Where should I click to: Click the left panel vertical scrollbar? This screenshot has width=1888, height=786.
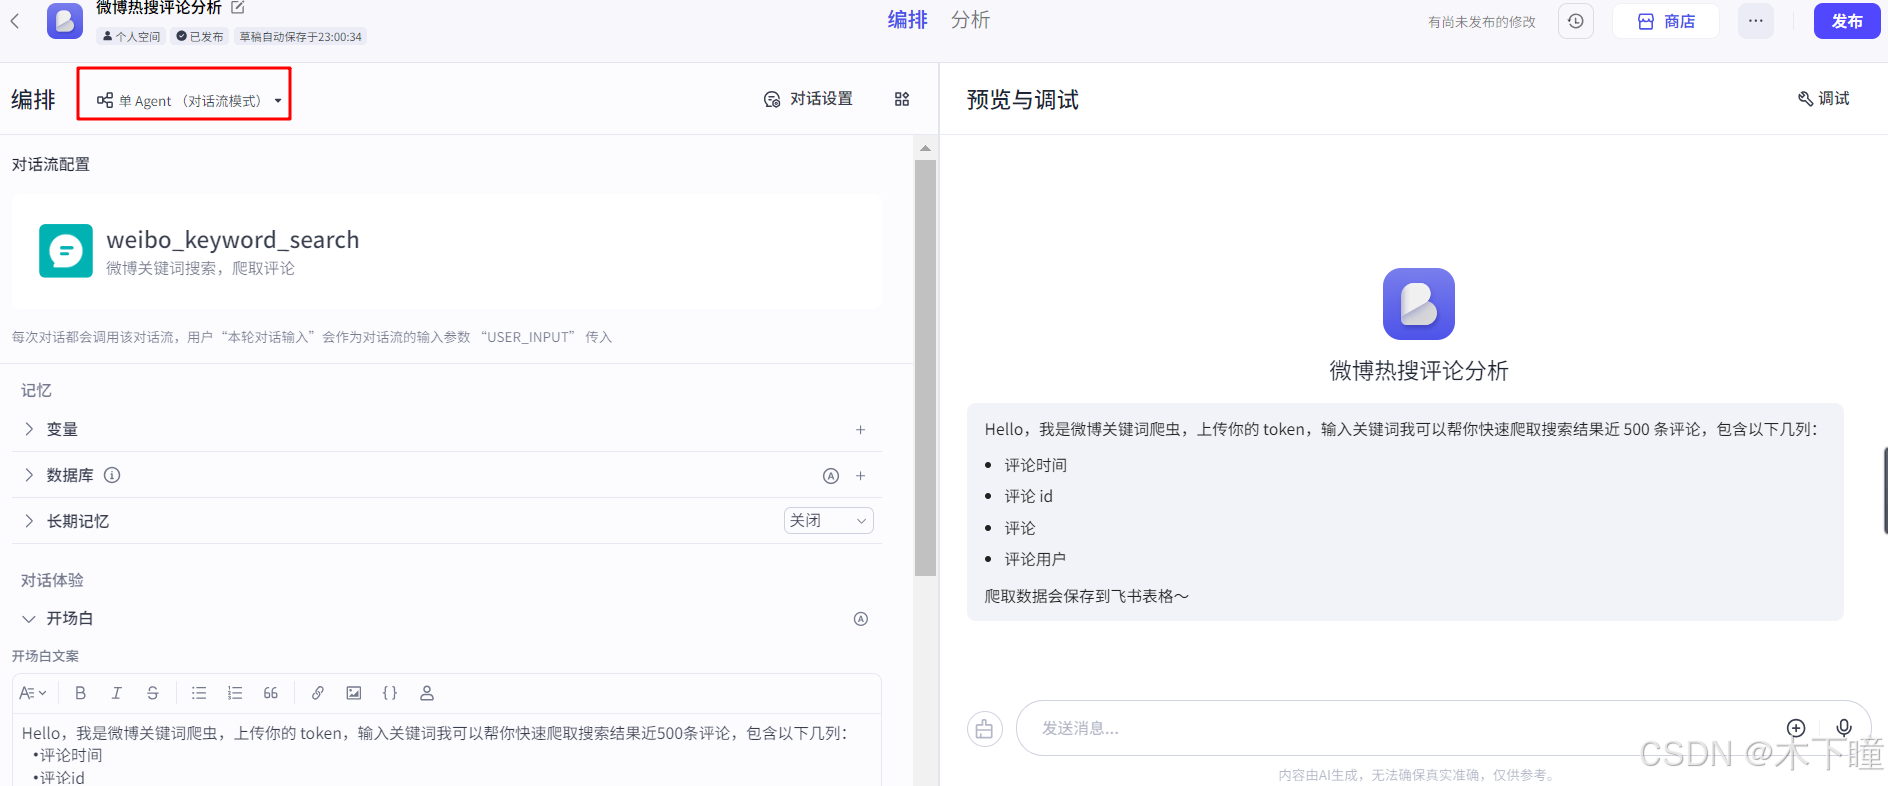(x=925, y=368)
